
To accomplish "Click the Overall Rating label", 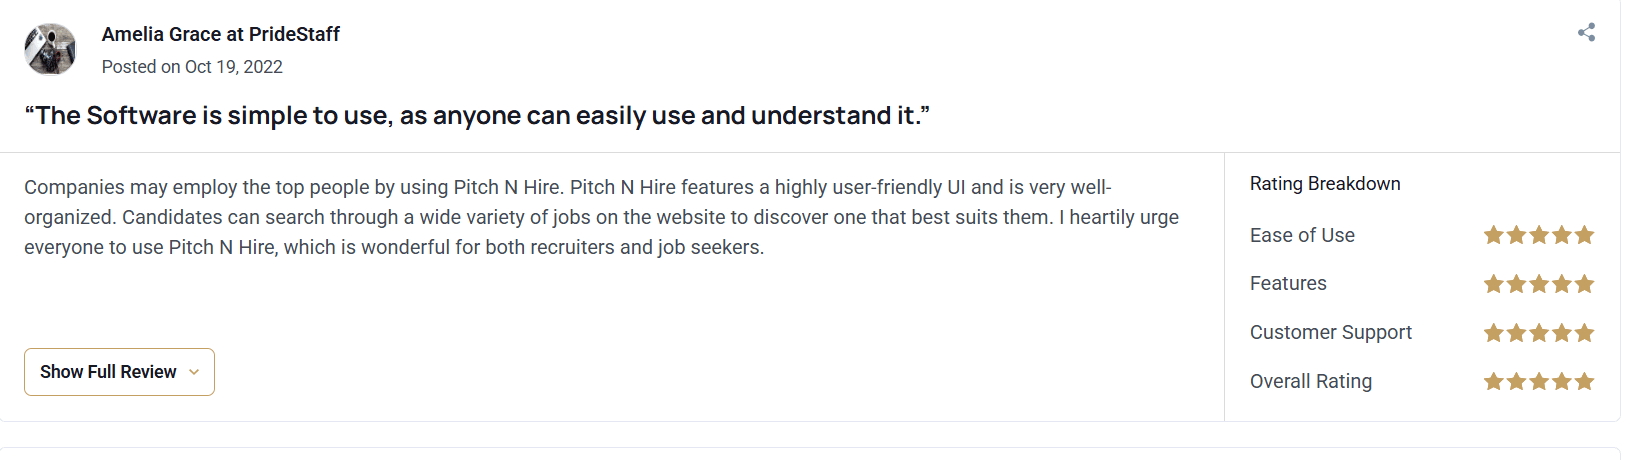I will point(1311,381).
